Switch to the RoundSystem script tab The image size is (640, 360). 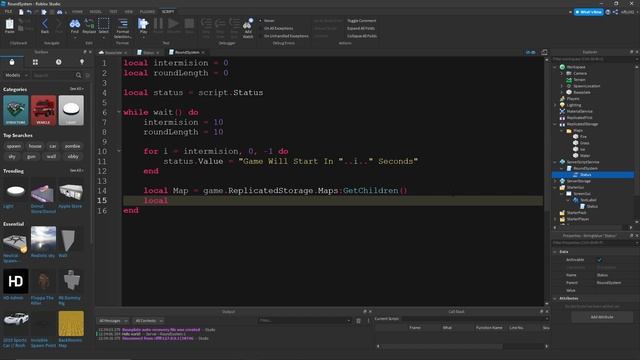[187, 52]
